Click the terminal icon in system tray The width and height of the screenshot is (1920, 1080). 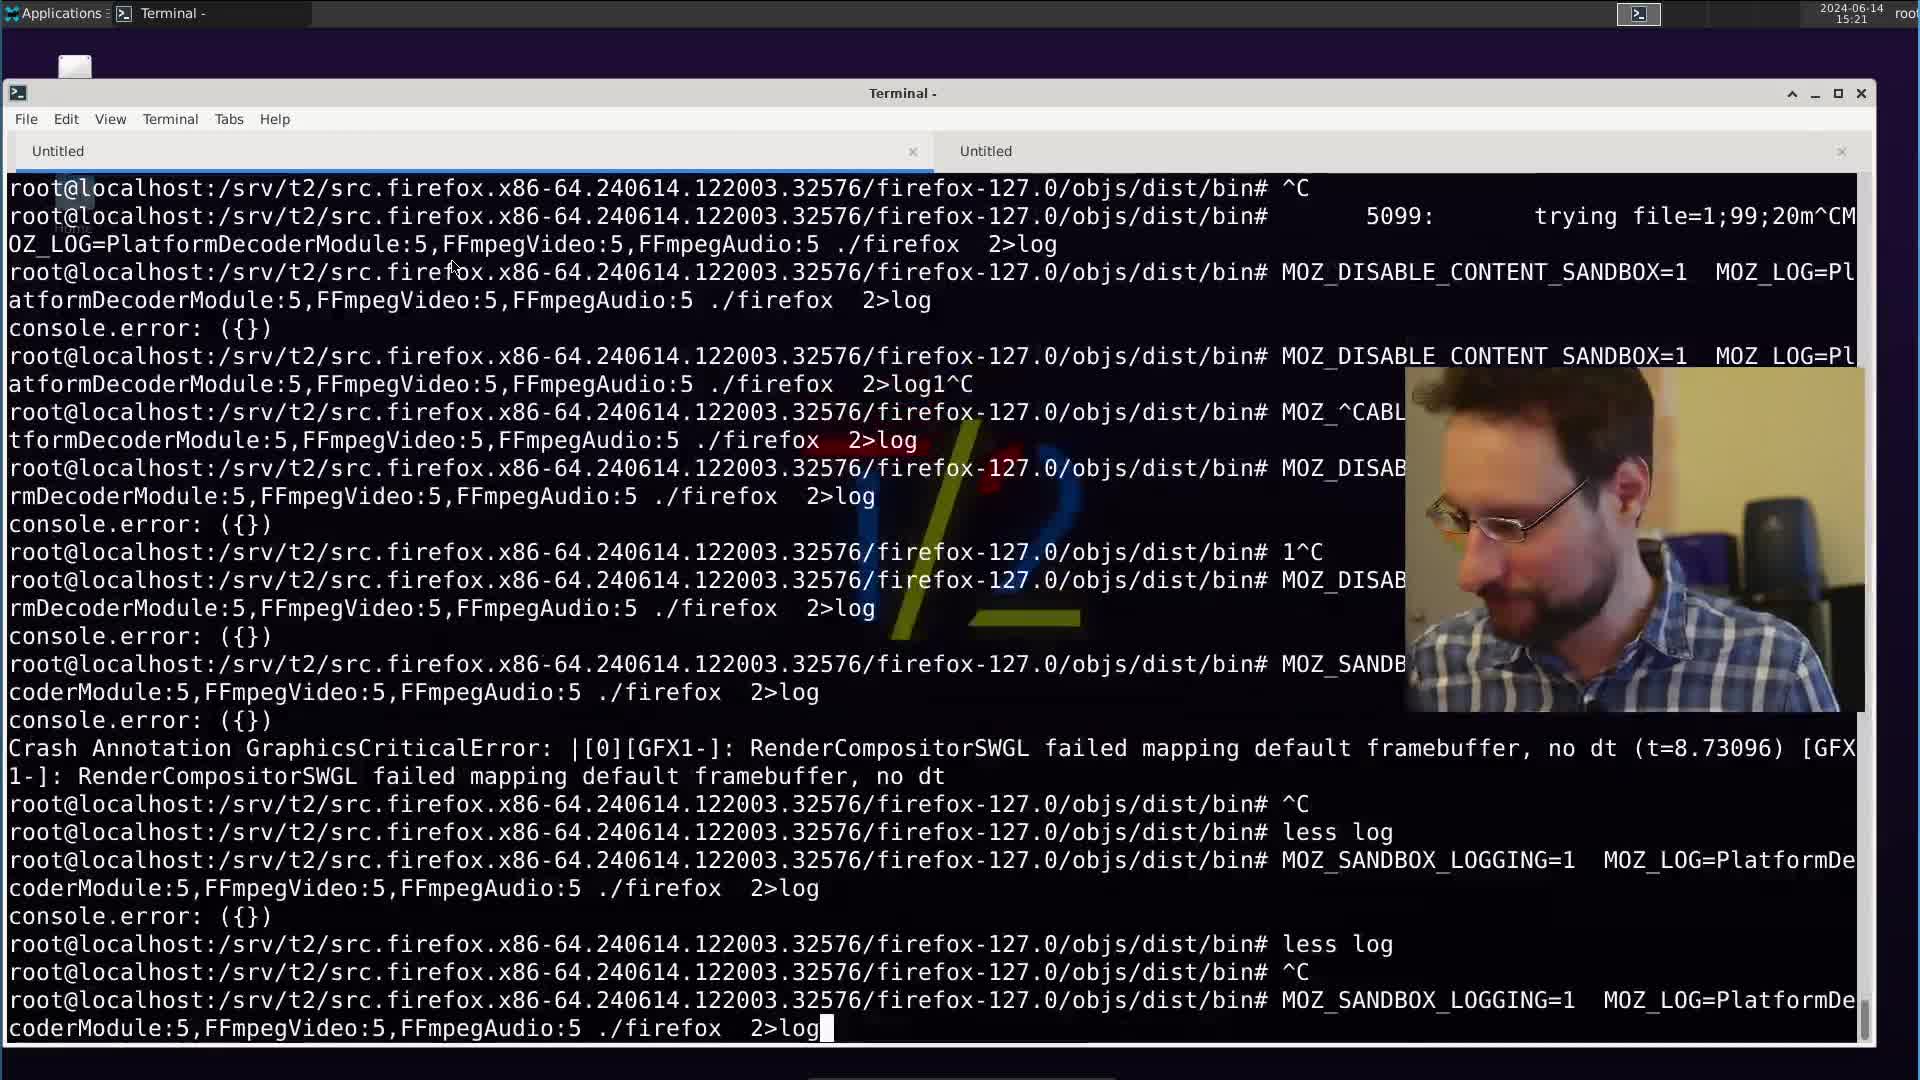click(1638, 14)
